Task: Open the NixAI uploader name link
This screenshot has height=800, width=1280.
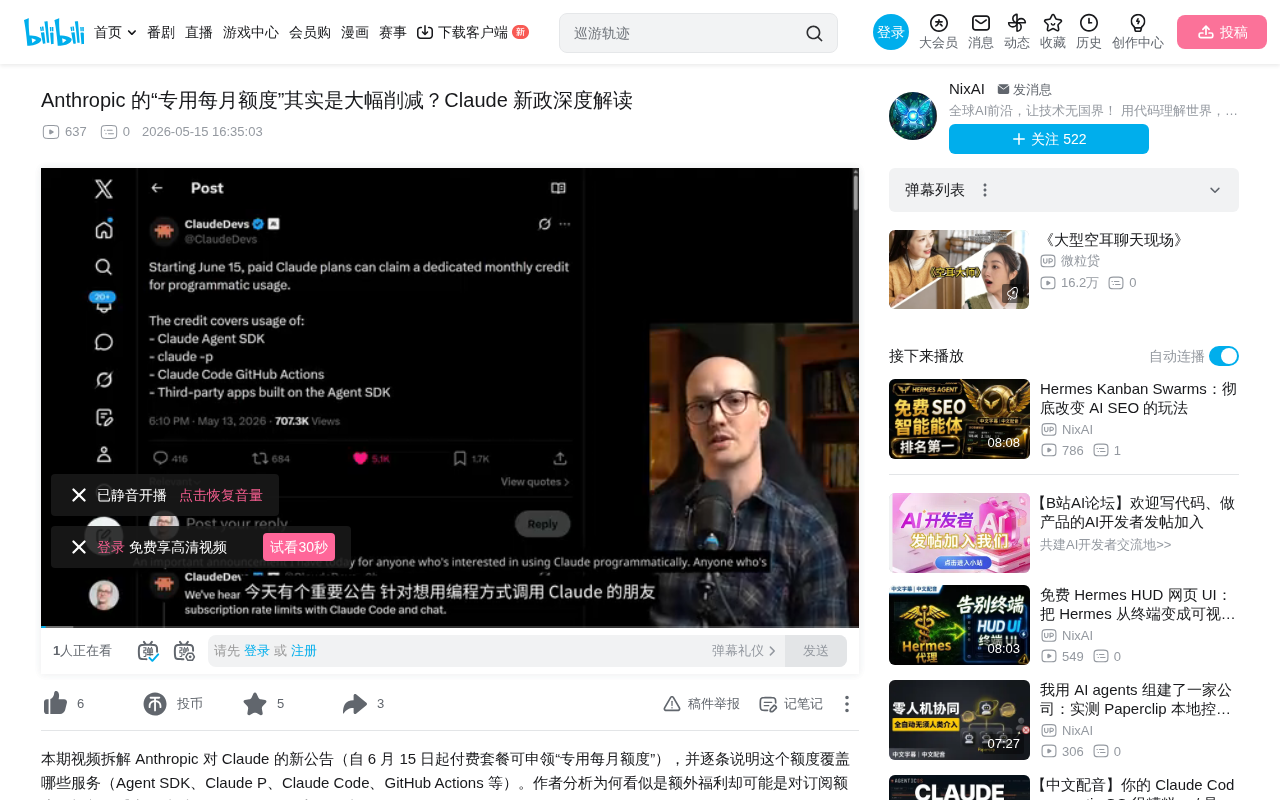Action: click(x=967, y=89)
